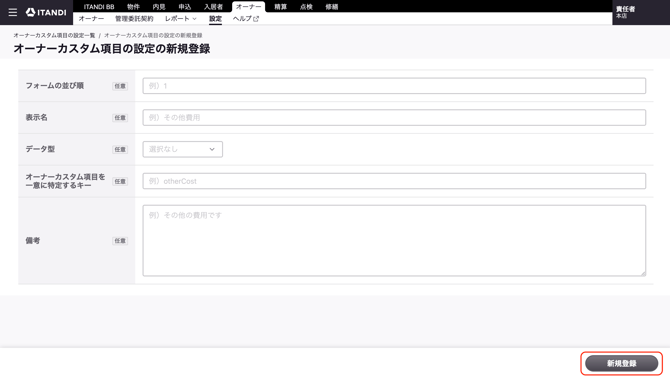Click the フォームの並び順 input field
This screenshot has width=670, height=378.
pos(394,86)
